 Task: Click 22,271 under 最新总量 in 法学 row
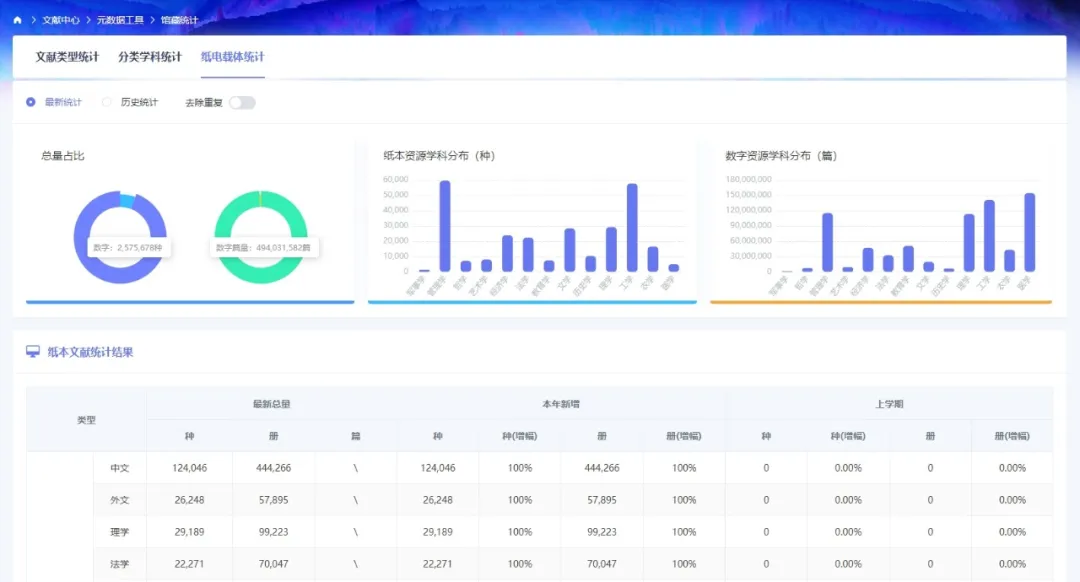189,563
